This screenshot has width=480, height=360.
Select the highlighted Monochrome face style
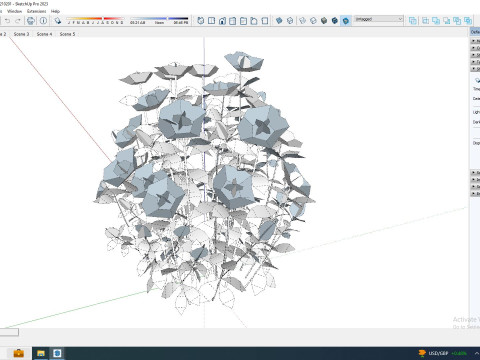[x=346, y=21]
